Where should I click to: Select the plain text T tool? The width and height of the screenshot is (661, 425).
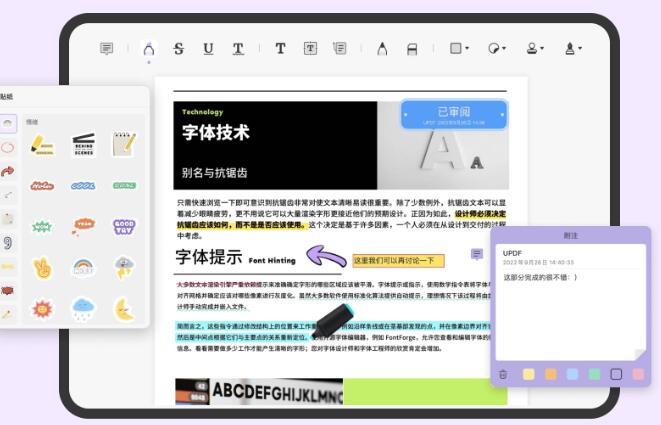point(280,48)
